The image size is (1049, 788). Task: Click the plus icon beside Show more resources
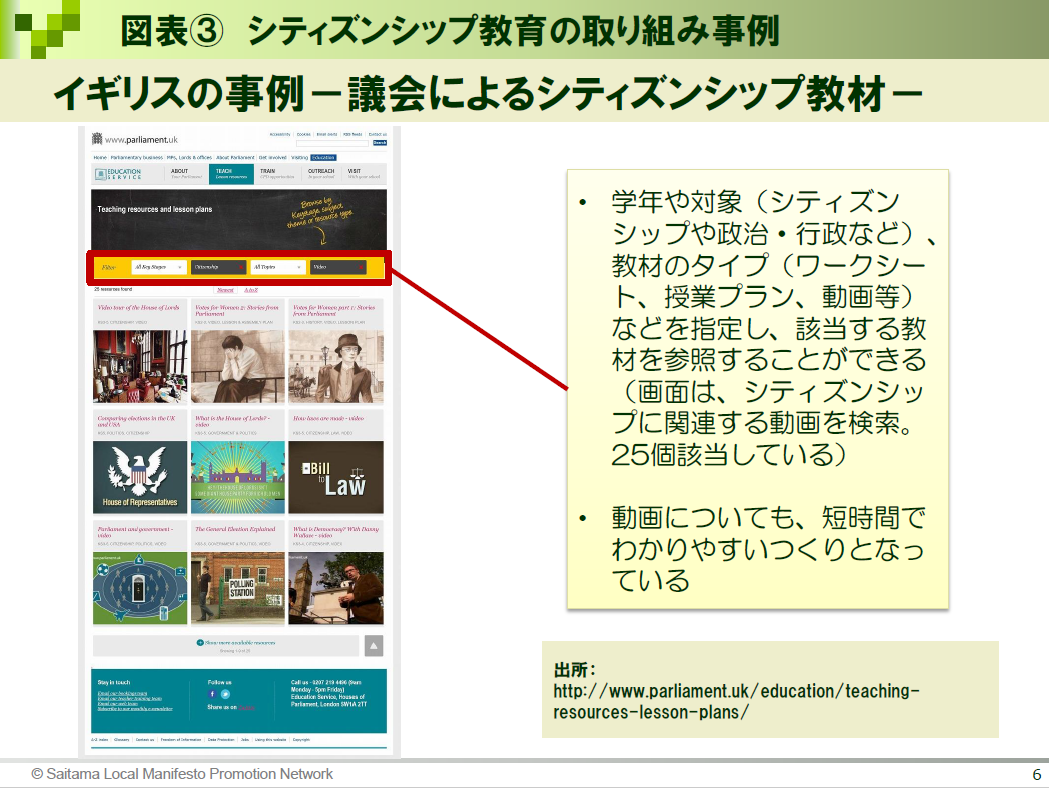[200, 642]
